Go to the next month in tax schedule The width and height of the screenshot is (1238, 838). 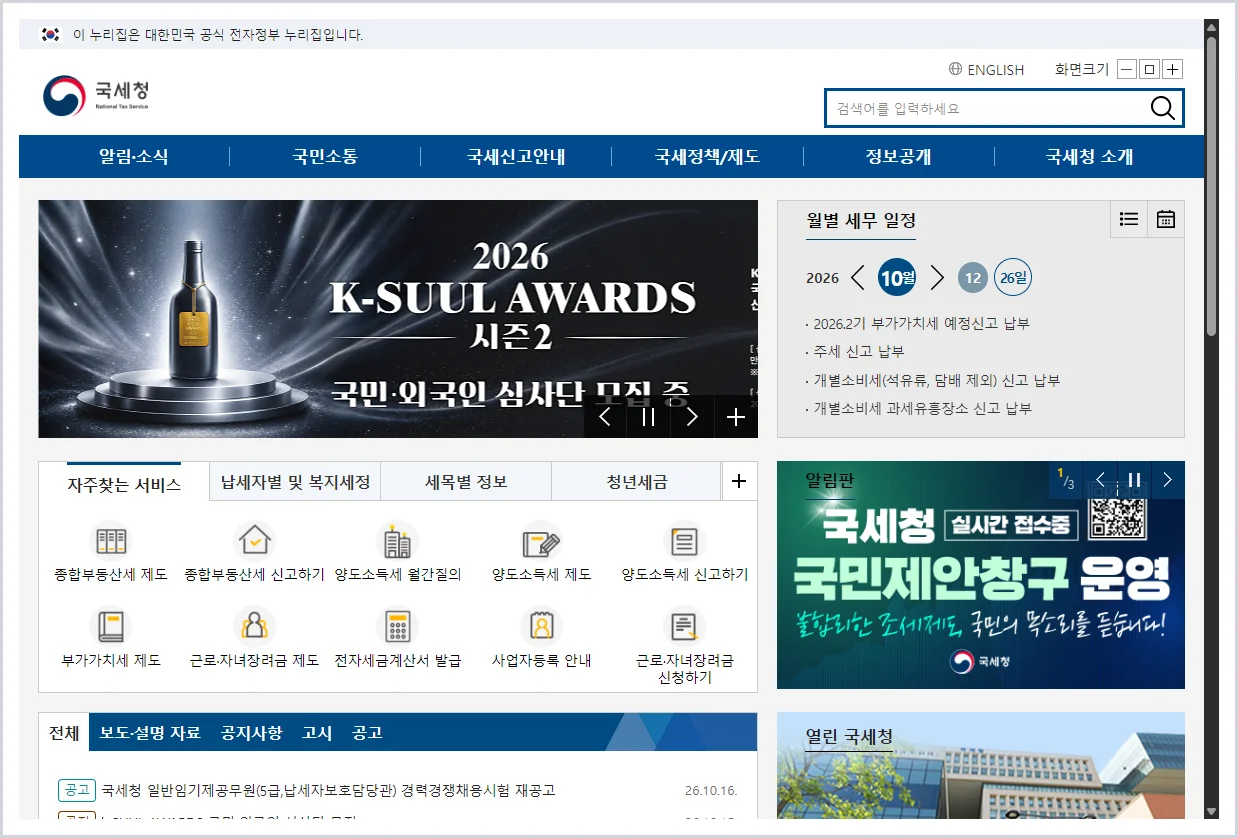(937, 278)
